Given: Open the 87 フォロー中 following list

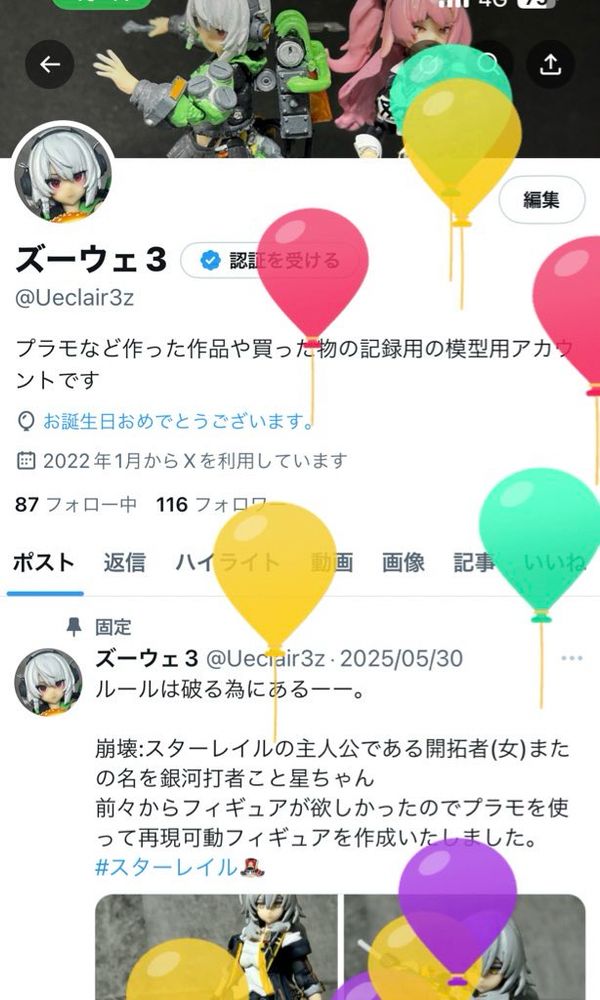Looking at the screenshot, I should pos(76,504).
